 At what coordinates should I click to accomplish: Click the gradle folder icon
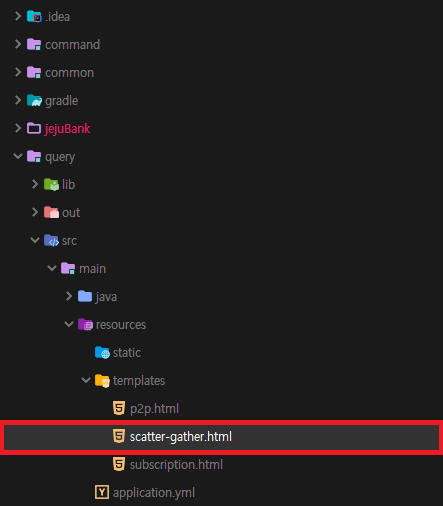(x=34, y=100)
